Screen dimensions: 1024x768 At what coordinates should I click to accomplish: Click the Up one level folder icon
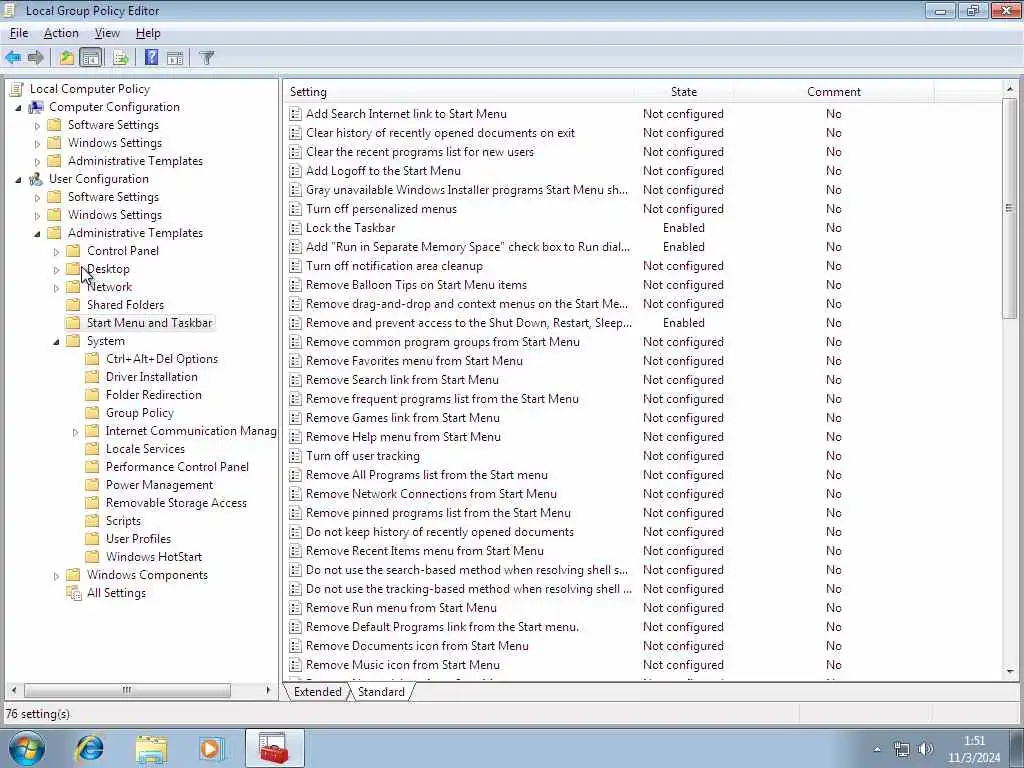[x=67, y=57]
